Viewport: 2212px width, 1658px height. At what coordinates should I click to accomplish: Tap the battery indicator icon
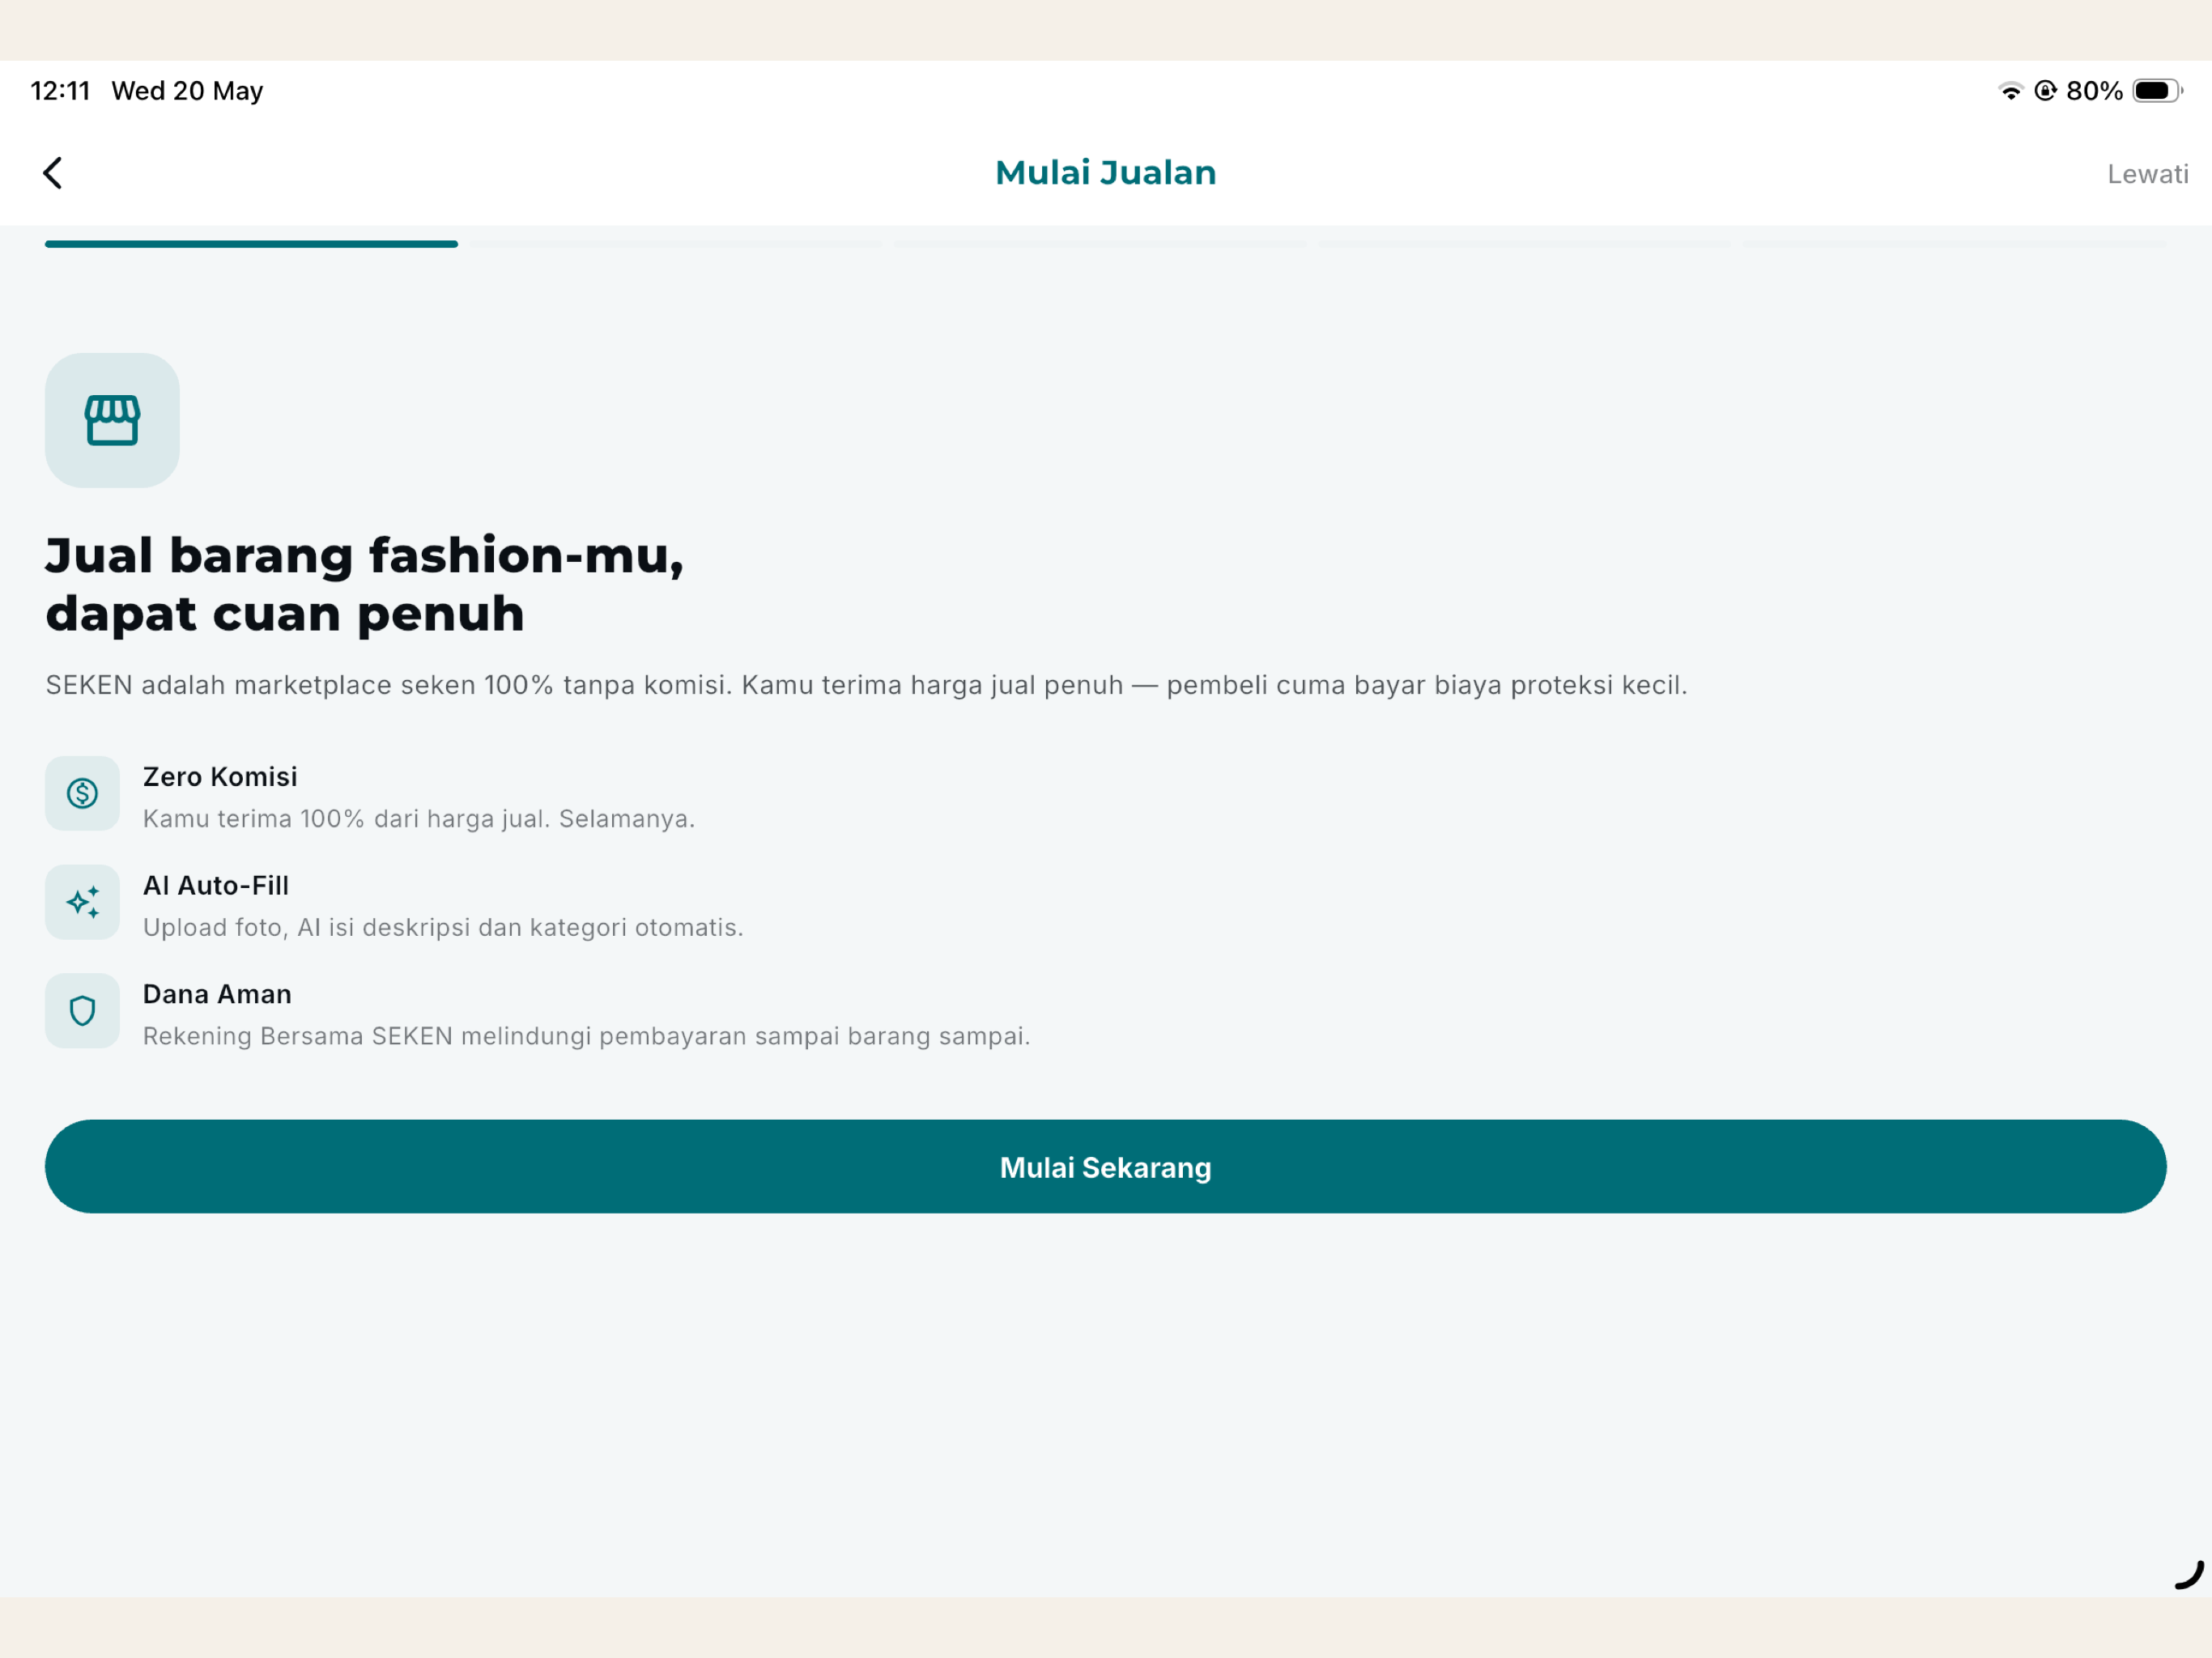point(2157,91)
